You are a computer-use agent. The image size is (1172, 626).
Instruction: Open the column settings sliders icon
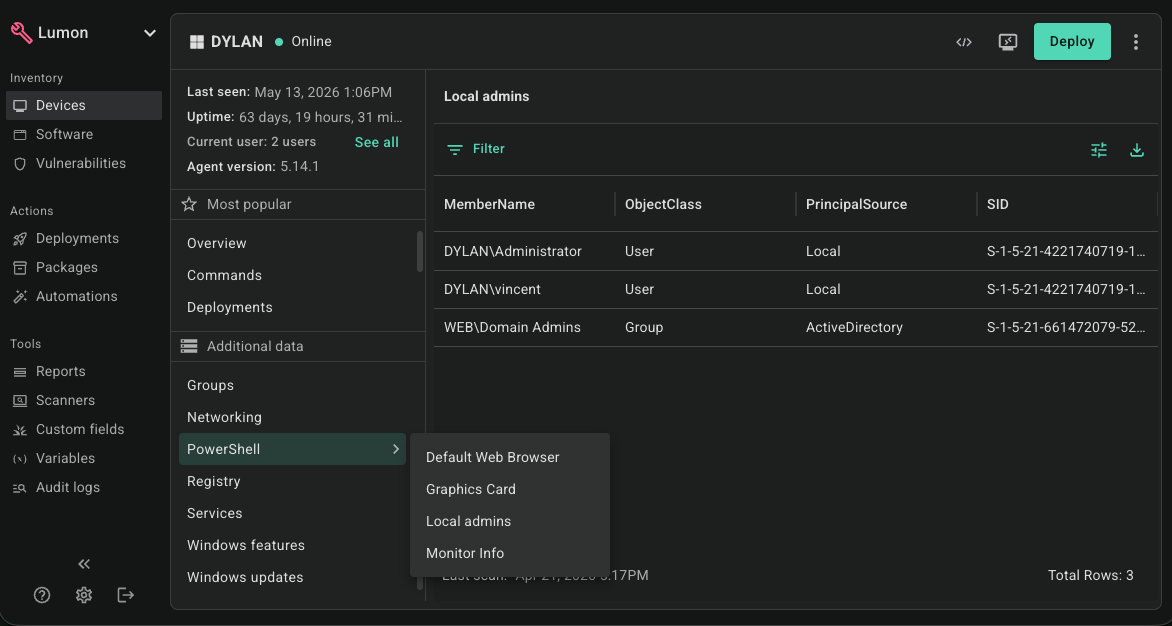pos(1099,150)
